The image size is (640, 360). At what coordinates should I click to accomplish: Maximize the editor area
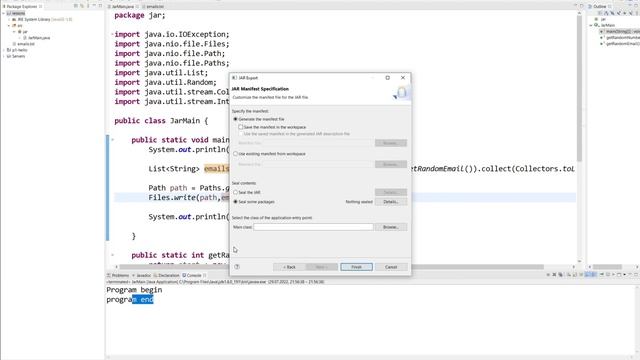582,6
